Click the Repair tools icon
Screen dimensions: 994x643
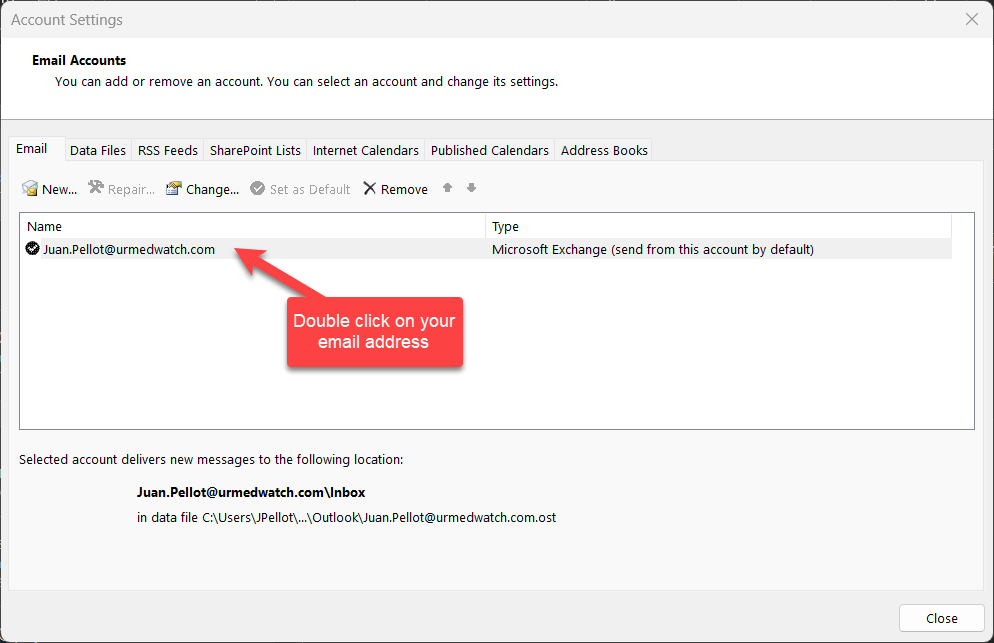(96, 188)
